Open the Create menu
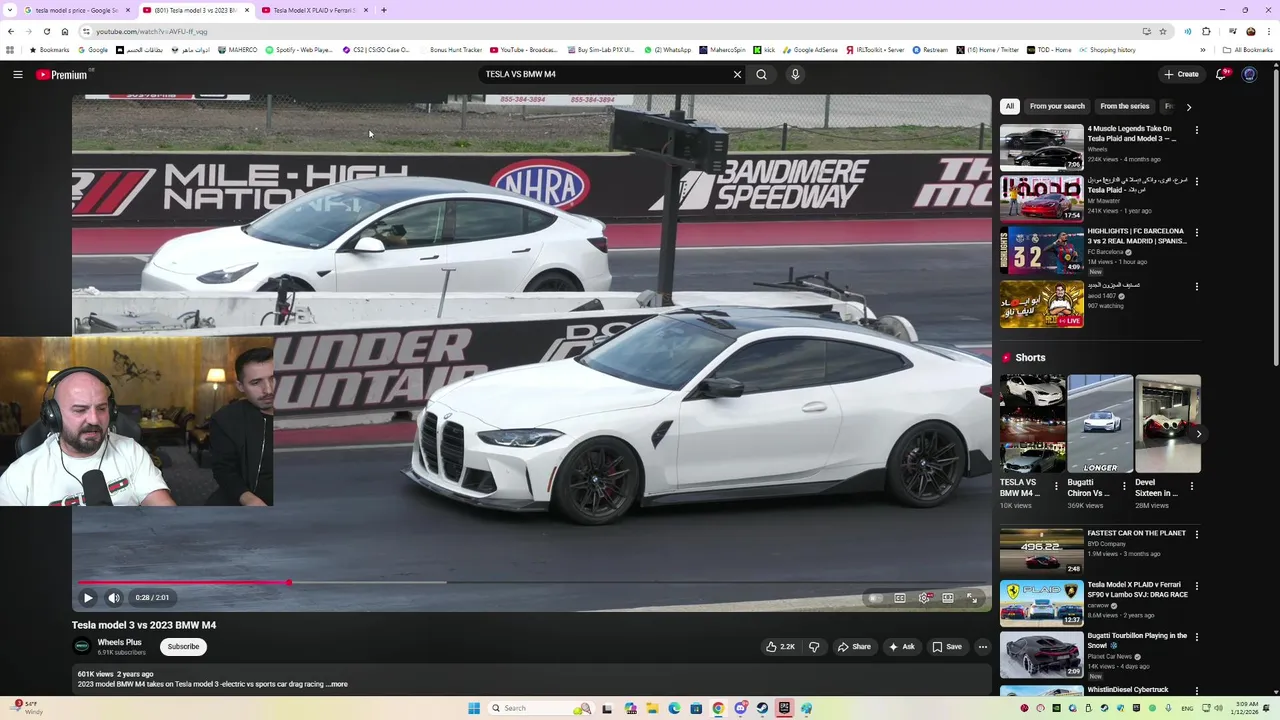Image resolution: width=1280 pixels, height=720 pixels. click(1181, 74)
